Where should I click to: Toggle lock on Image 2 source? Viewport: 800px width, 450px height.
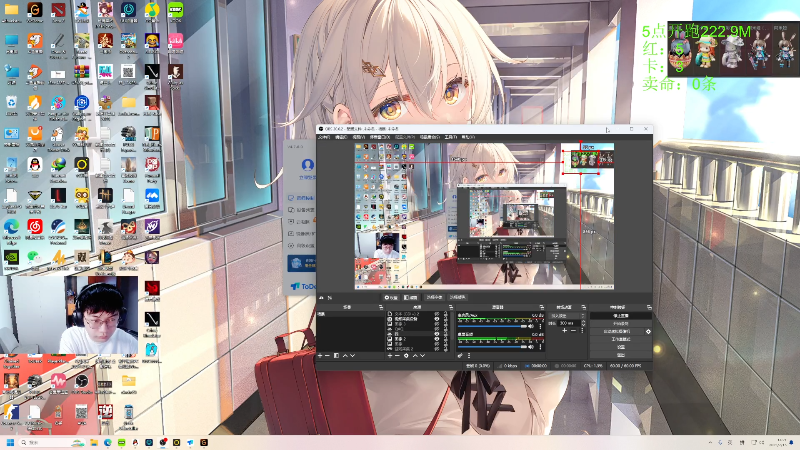click(446, 339)
